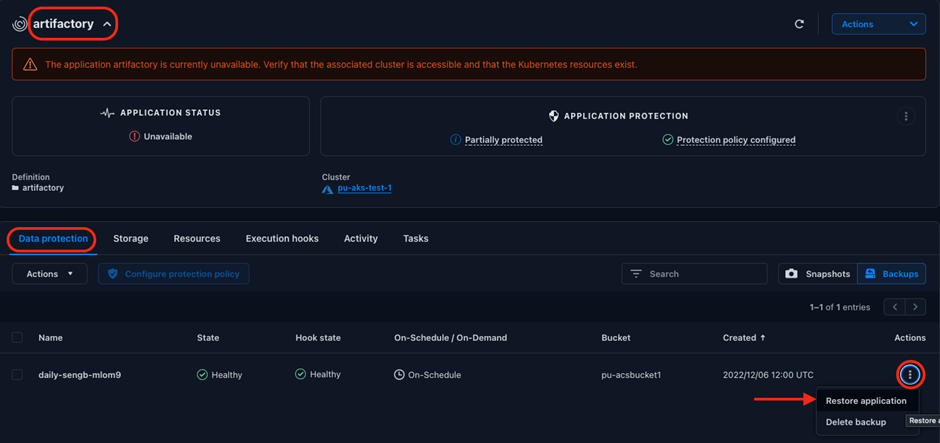This screenshot has width=940, height=443.
Task: Open the Data protection Actions dropdown
Action: (50, 273)
